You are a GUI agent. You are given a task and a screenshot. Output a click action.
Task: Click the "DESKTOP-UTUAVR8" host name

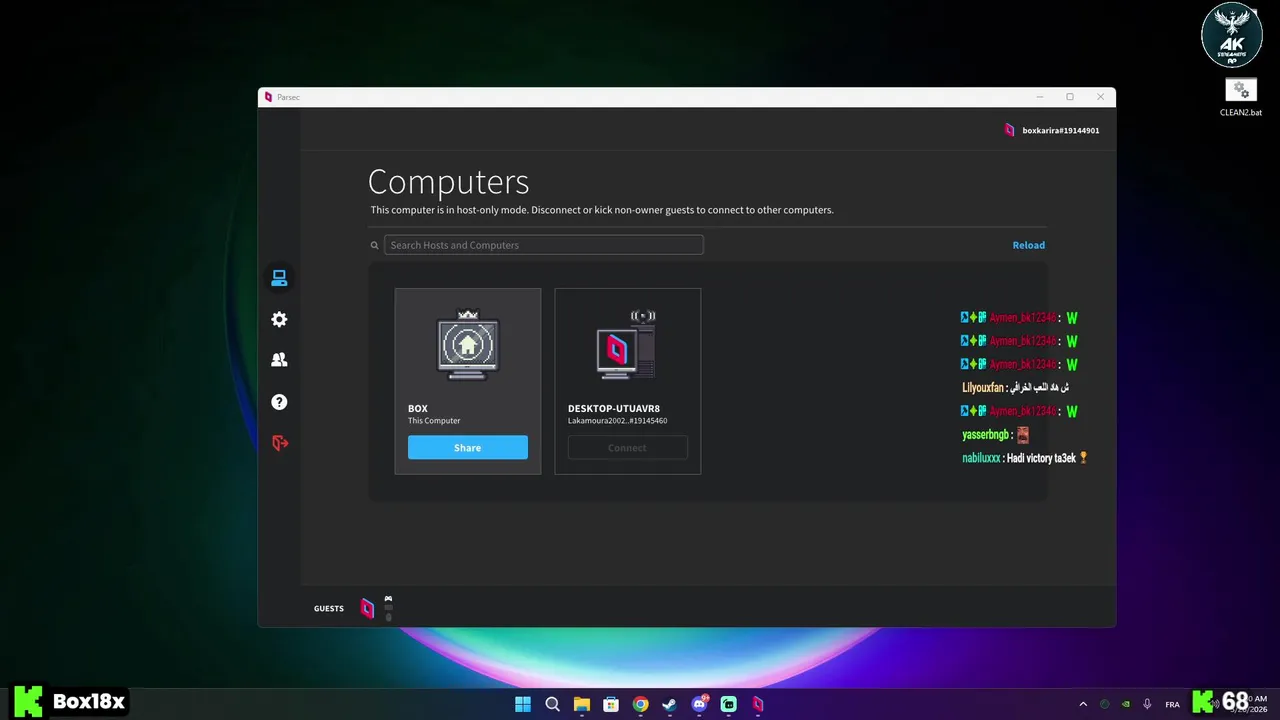[614, 408]
